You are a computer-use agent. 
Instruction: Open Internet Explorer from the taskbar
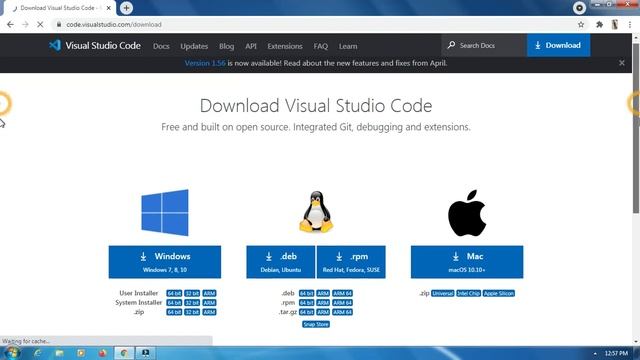pyautogui.click(x=38, y=353)
